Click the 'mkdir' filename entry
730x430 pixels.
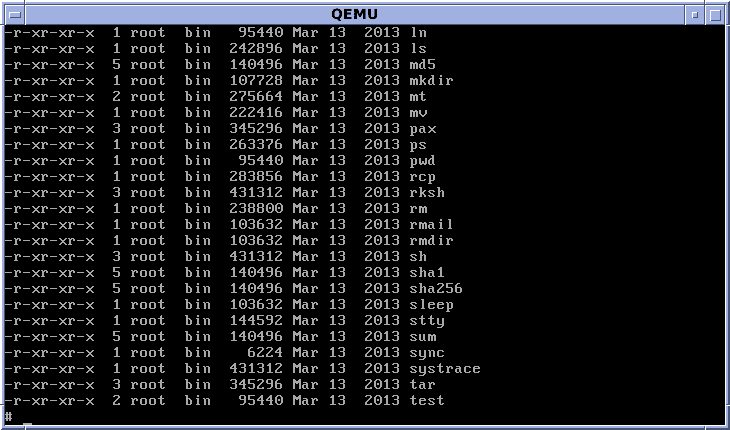point(431,81)
